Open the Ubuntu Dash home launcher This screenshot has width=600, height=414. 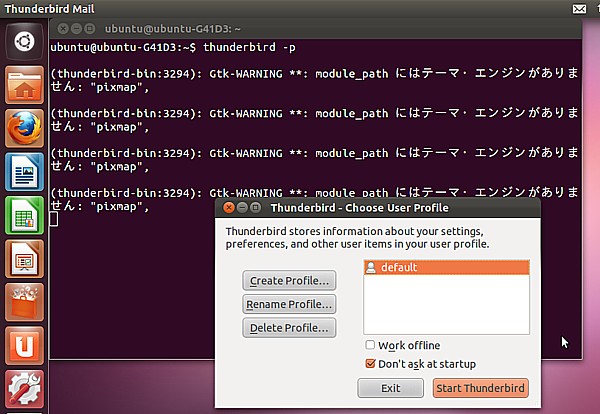24,42
